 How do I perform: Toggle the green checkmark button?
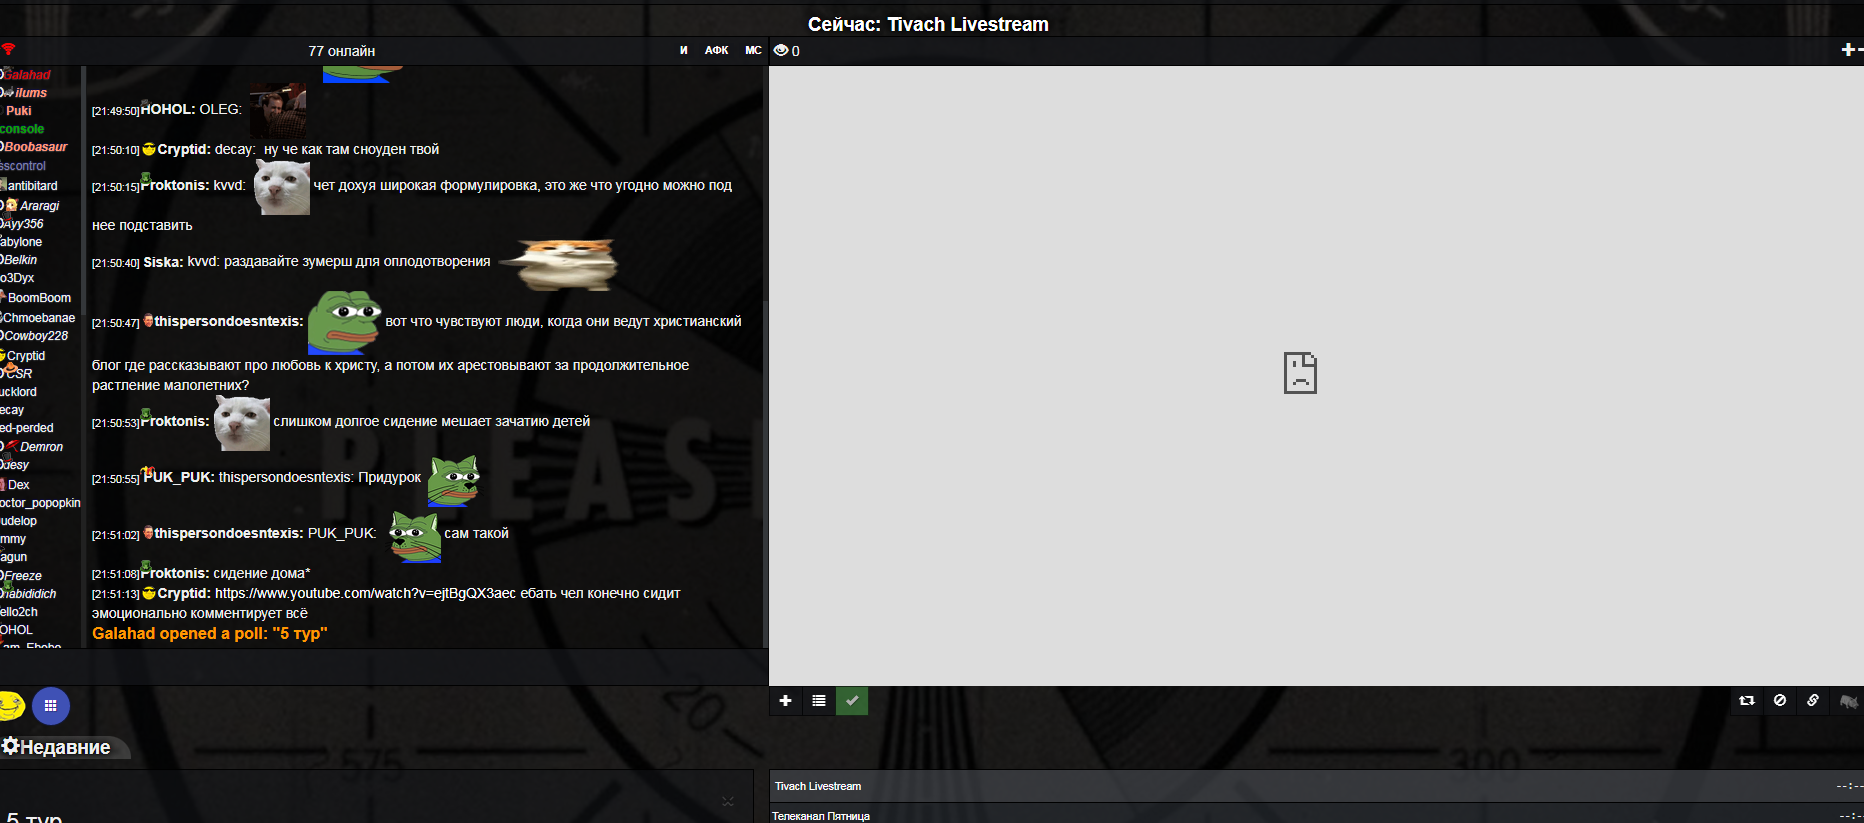tap(852, 701)
